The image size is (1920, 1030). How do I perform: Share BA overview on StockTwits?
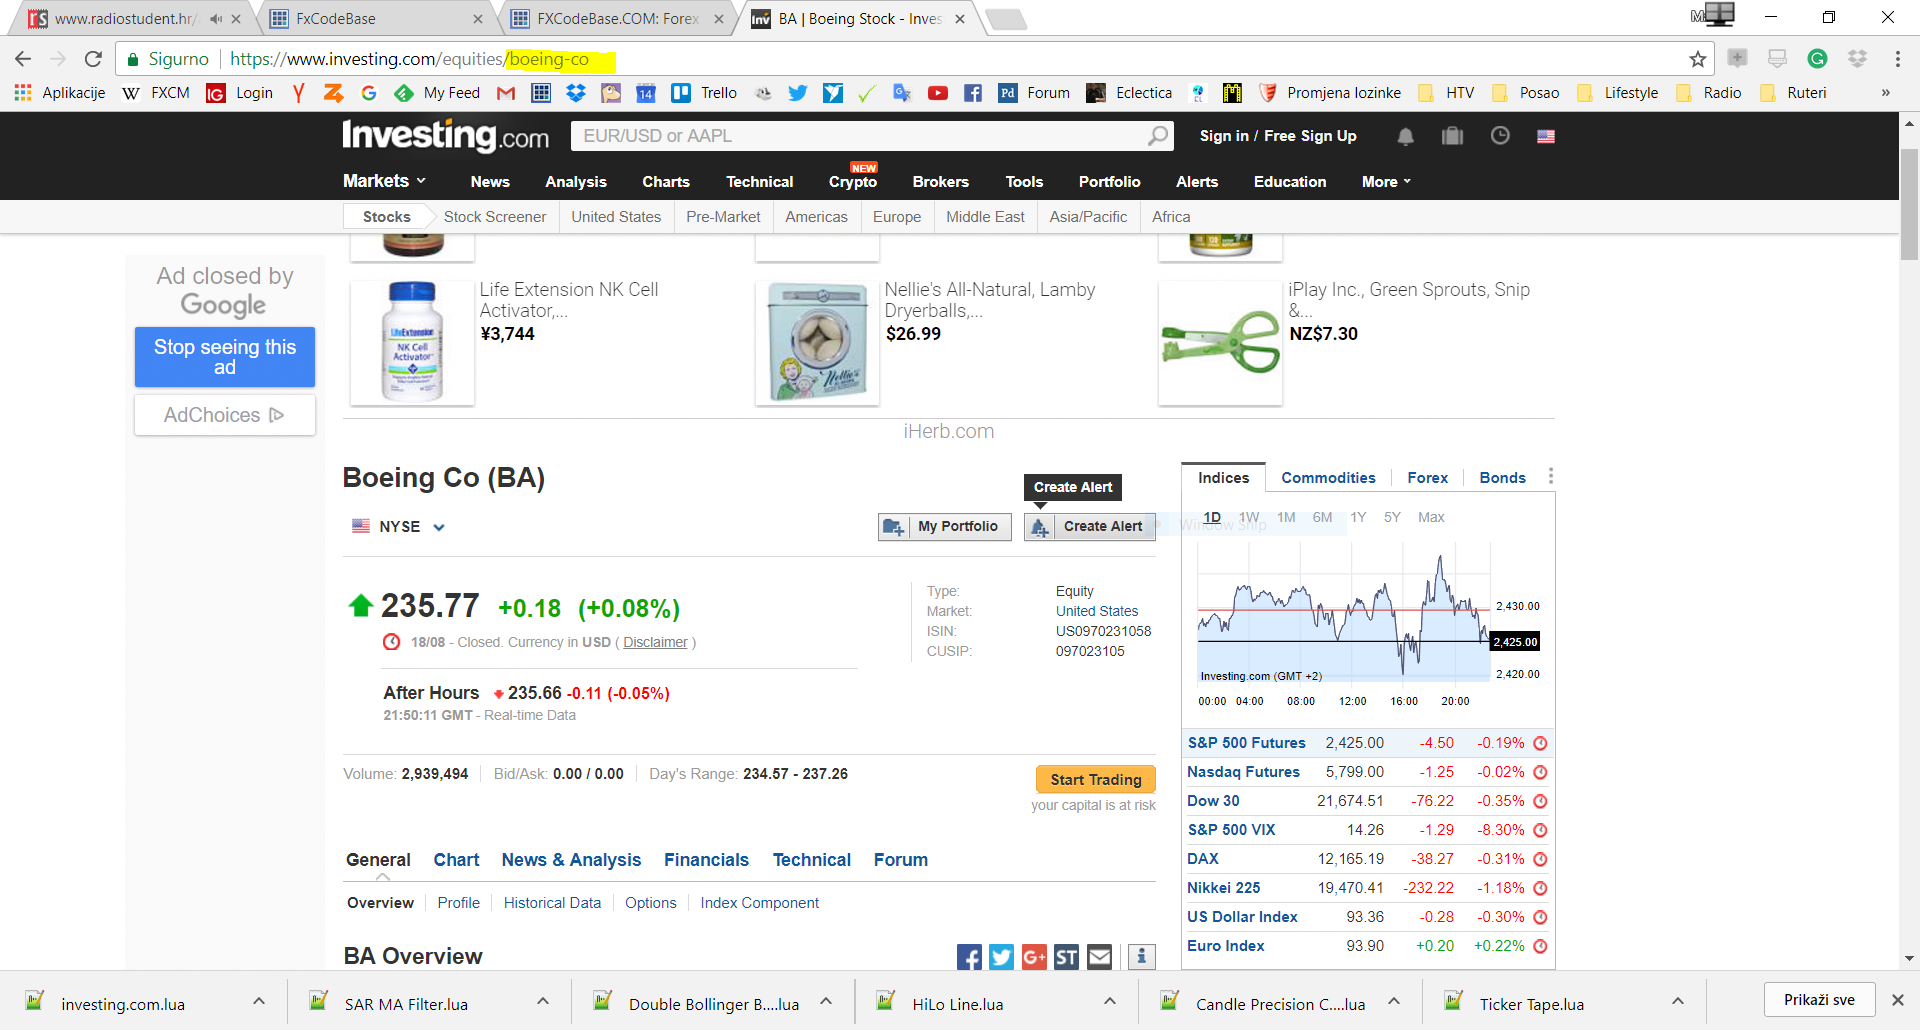coord(1067,957)
